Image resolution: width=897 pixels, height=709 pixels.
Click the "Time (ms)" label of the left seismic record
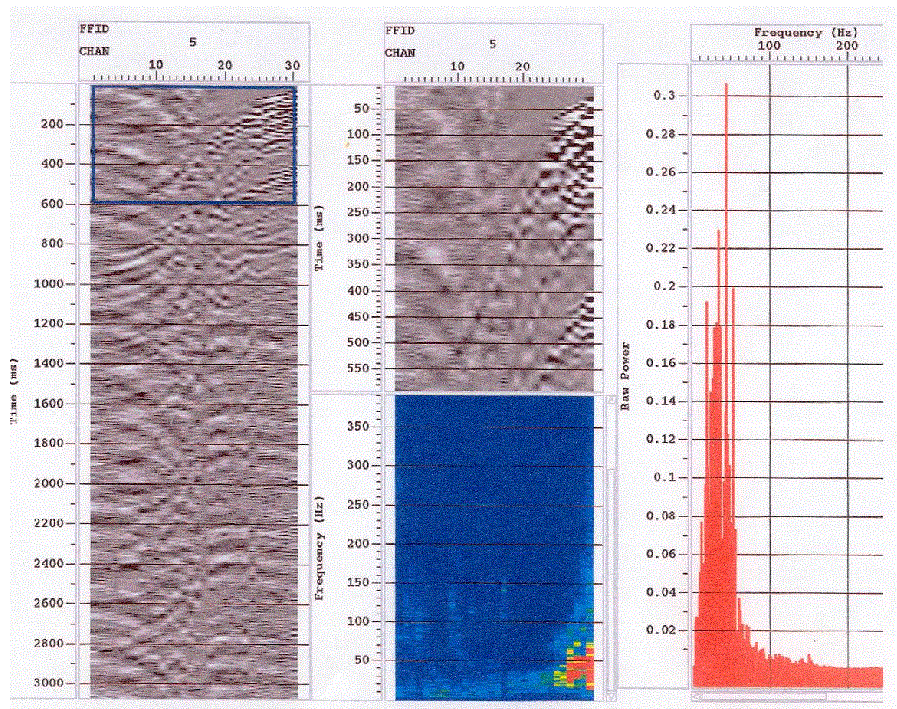(x=14, y=391)
